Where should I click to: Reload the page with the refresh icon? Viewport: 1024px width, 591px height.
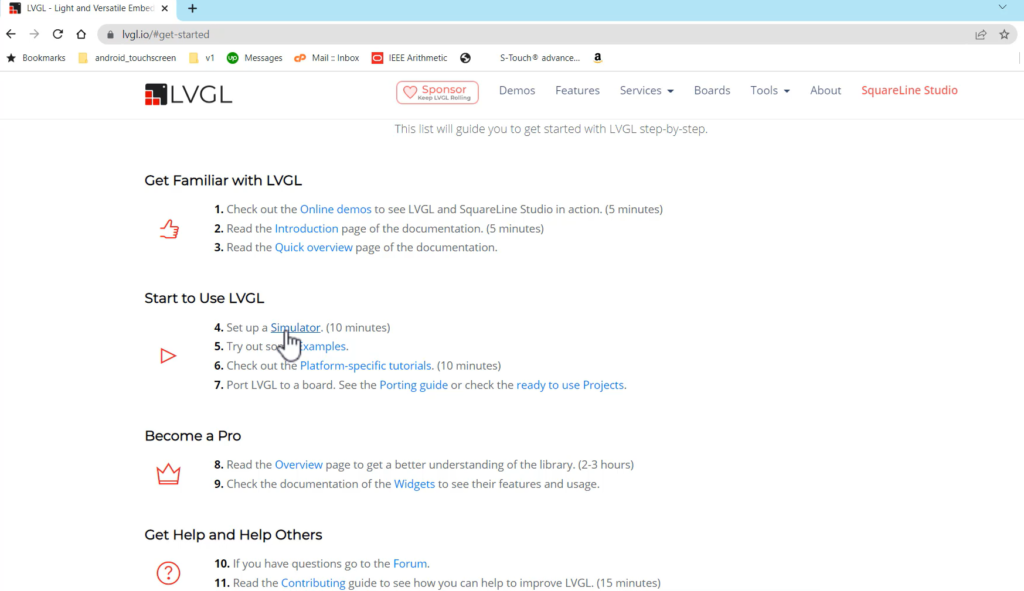(57, 34)
